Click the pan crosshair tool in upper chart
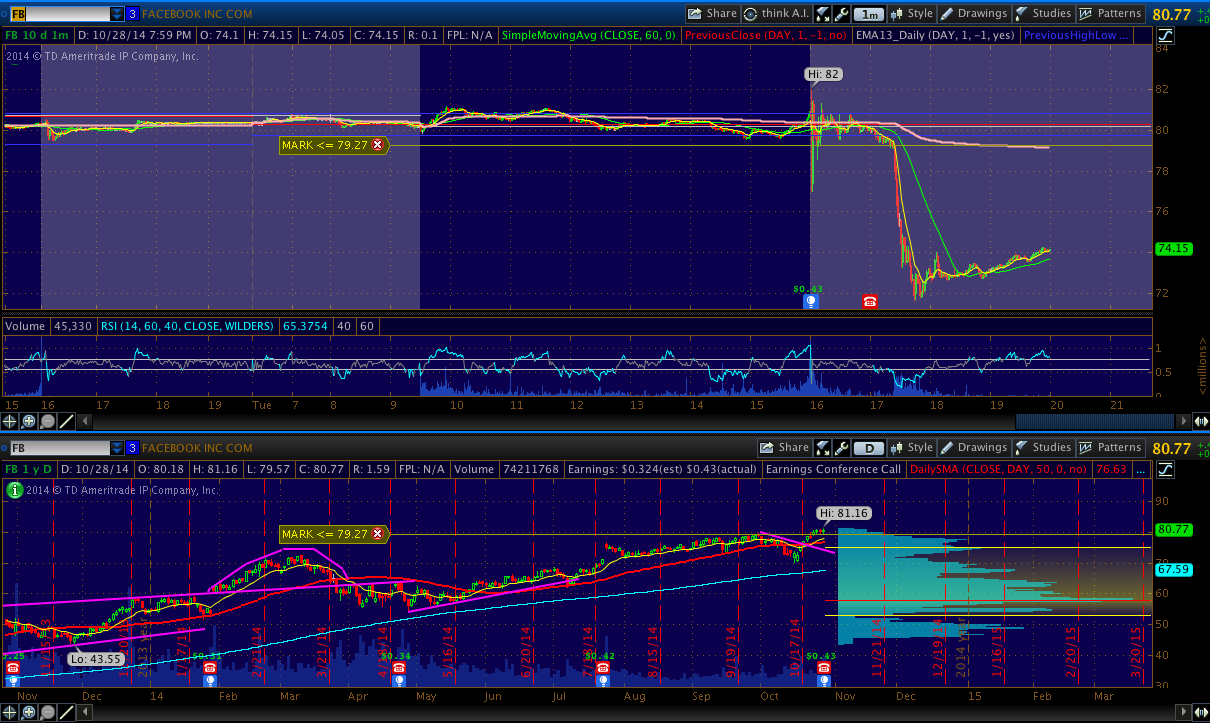The width and height of the screenshot is (1210, 723). tap(11, 422)
